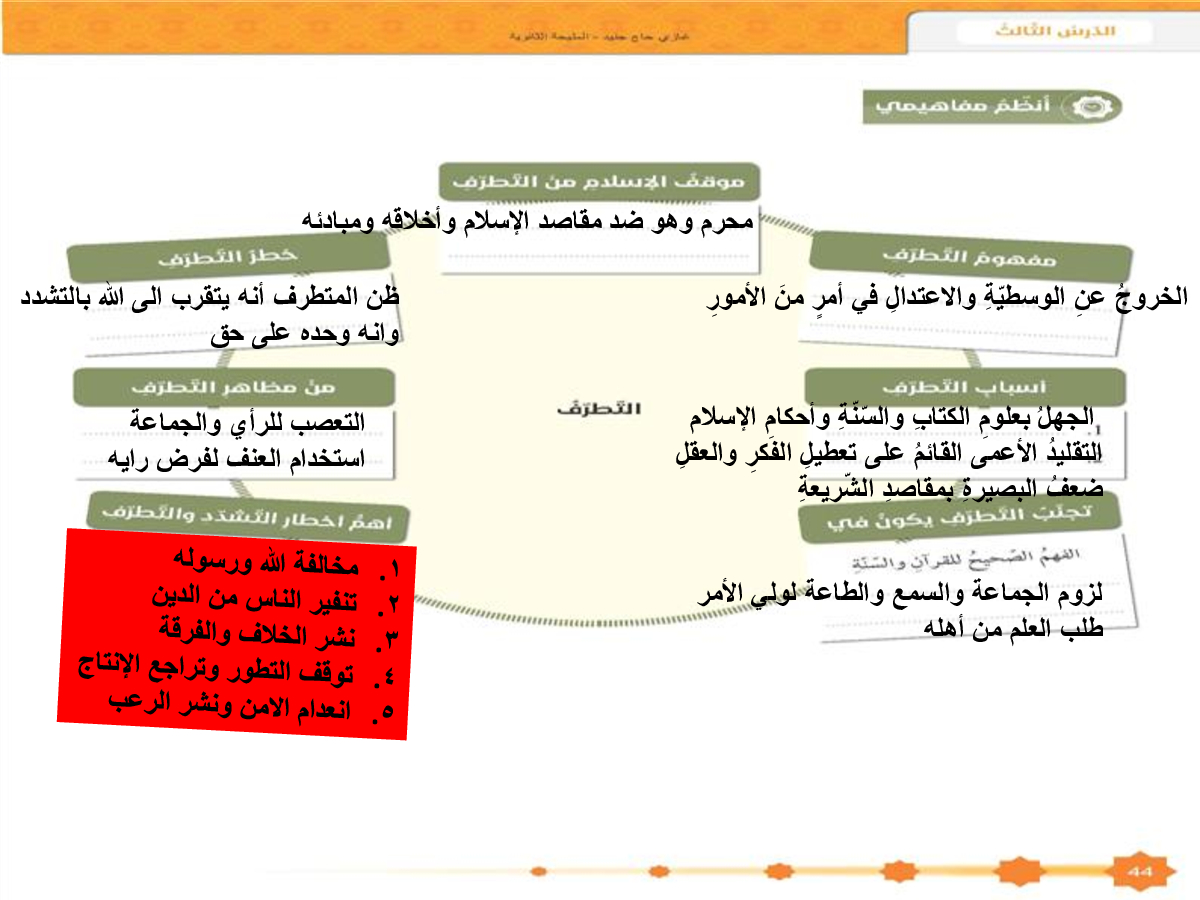Select the موقف الإسلام من التطرف header box
This screenshot has height=900, width=1200.
tap(598, 183)
